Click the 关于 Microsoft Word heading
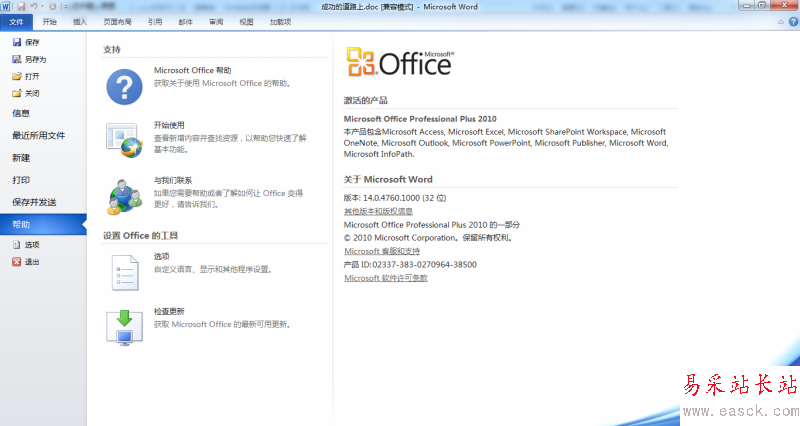The image size is (800, 426). coord(388,180)
